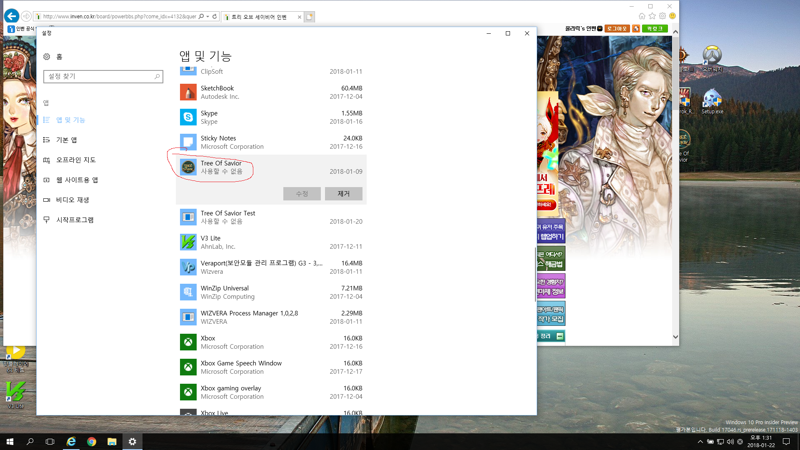Click the green button at browser page top right
The image size is (800, 450).
[x=655, y=29]
